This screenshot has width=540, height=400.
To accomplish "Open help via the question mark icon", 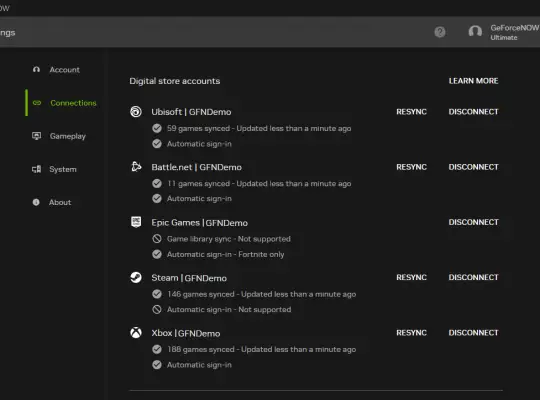I will (440, 32).
